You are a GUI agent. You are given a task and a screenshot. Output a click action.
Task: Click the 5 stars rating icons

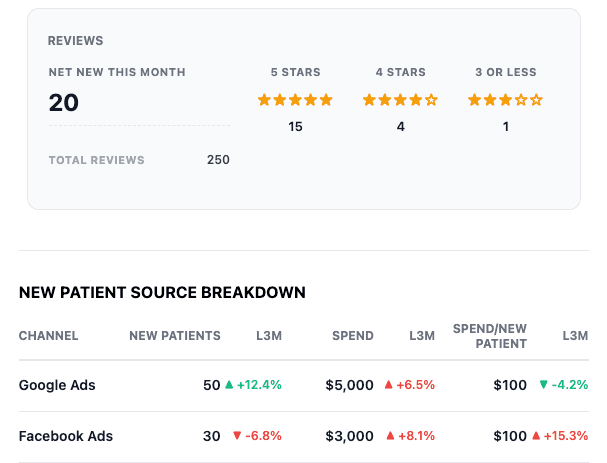[295, 100]
